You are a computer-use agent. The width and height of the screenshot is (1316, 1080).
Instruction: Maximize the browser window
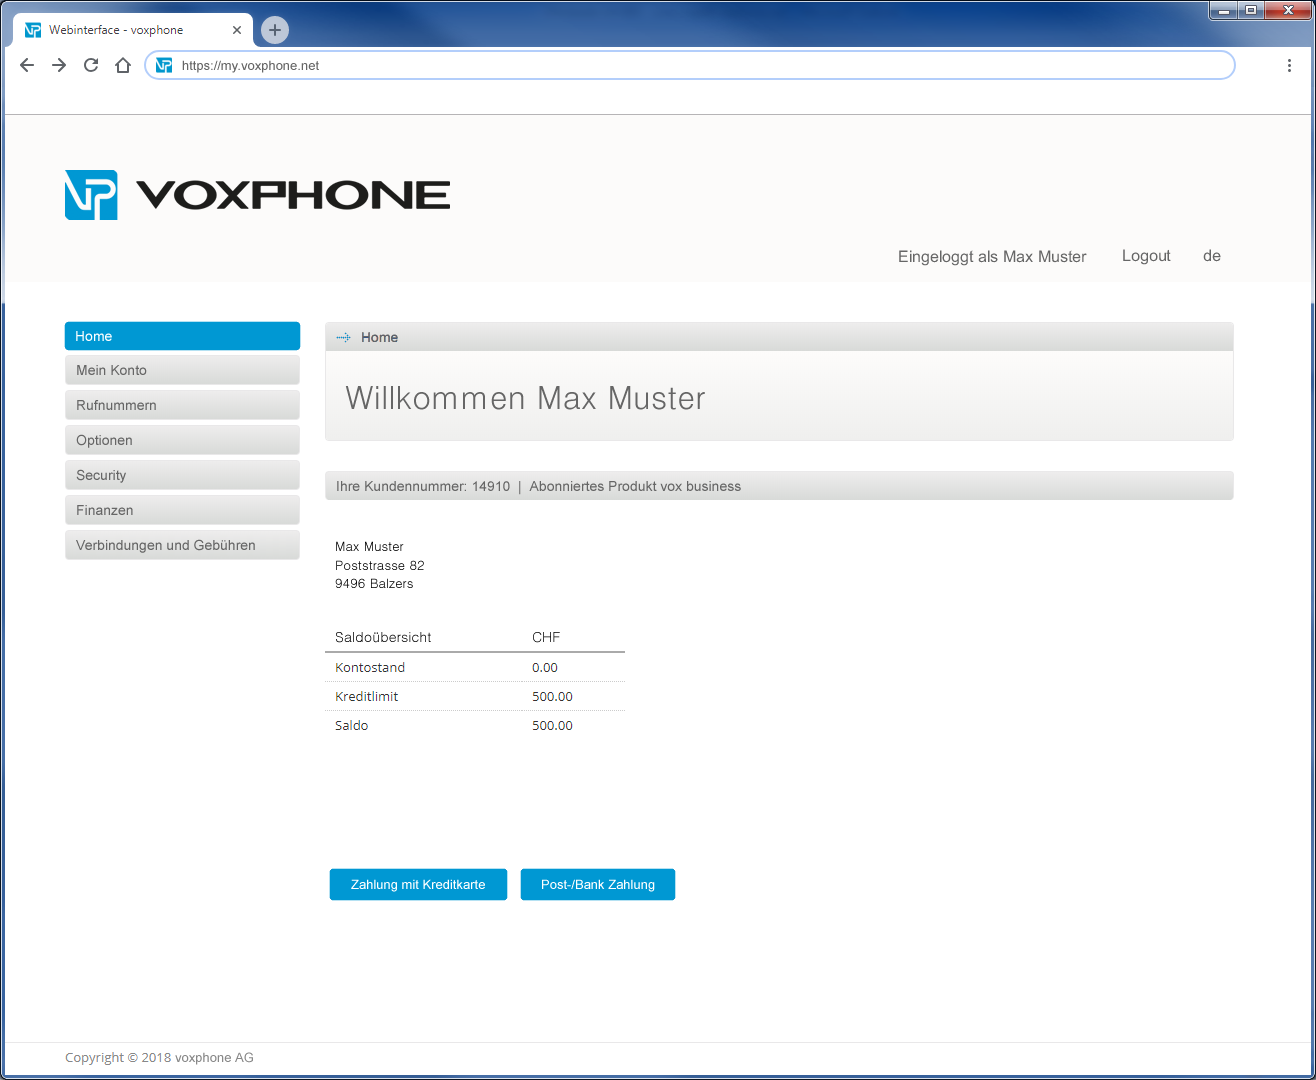pos(1250,10)
